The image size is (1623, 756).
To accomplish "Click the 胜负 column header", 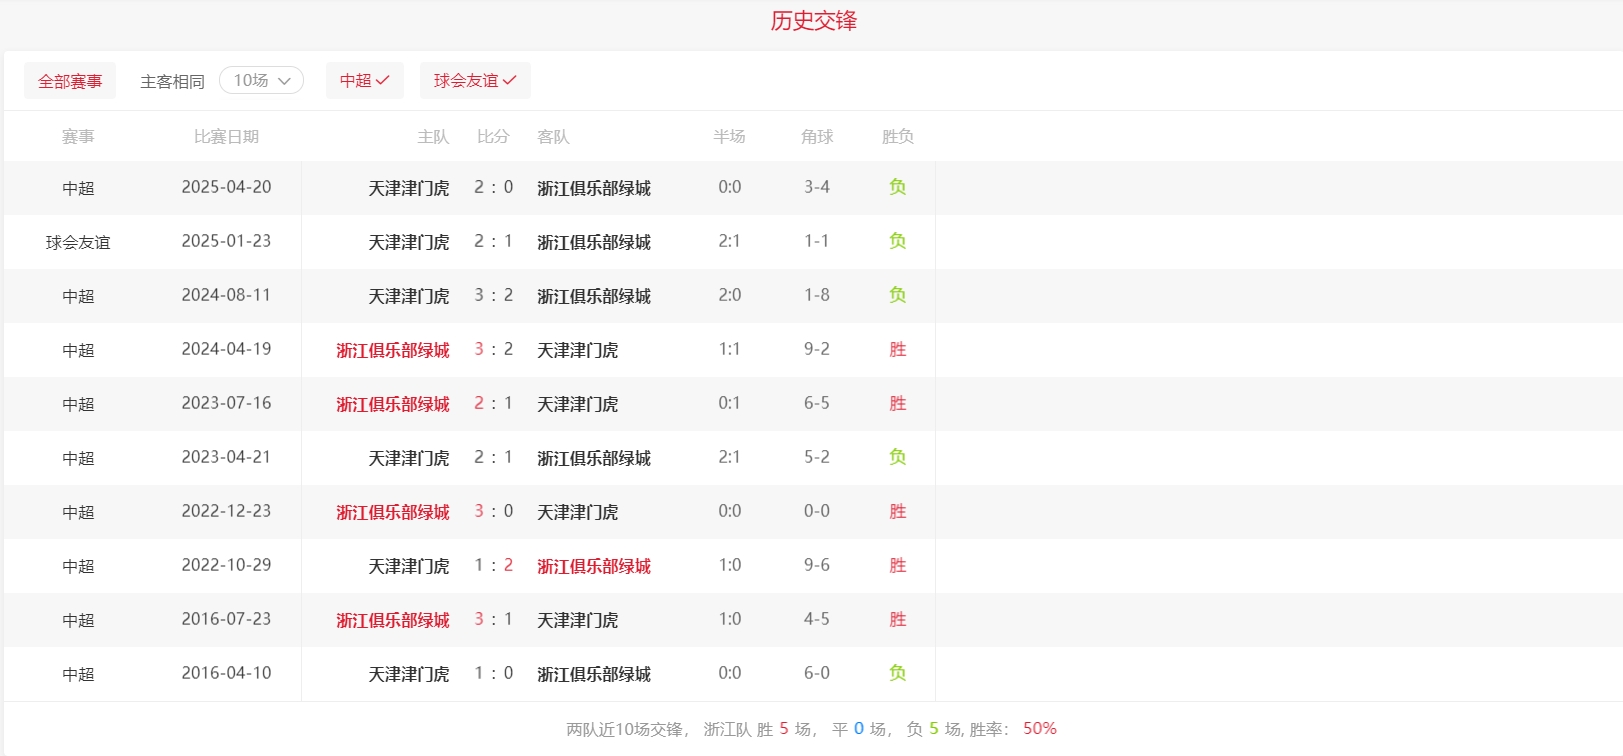I will [897, 137].
